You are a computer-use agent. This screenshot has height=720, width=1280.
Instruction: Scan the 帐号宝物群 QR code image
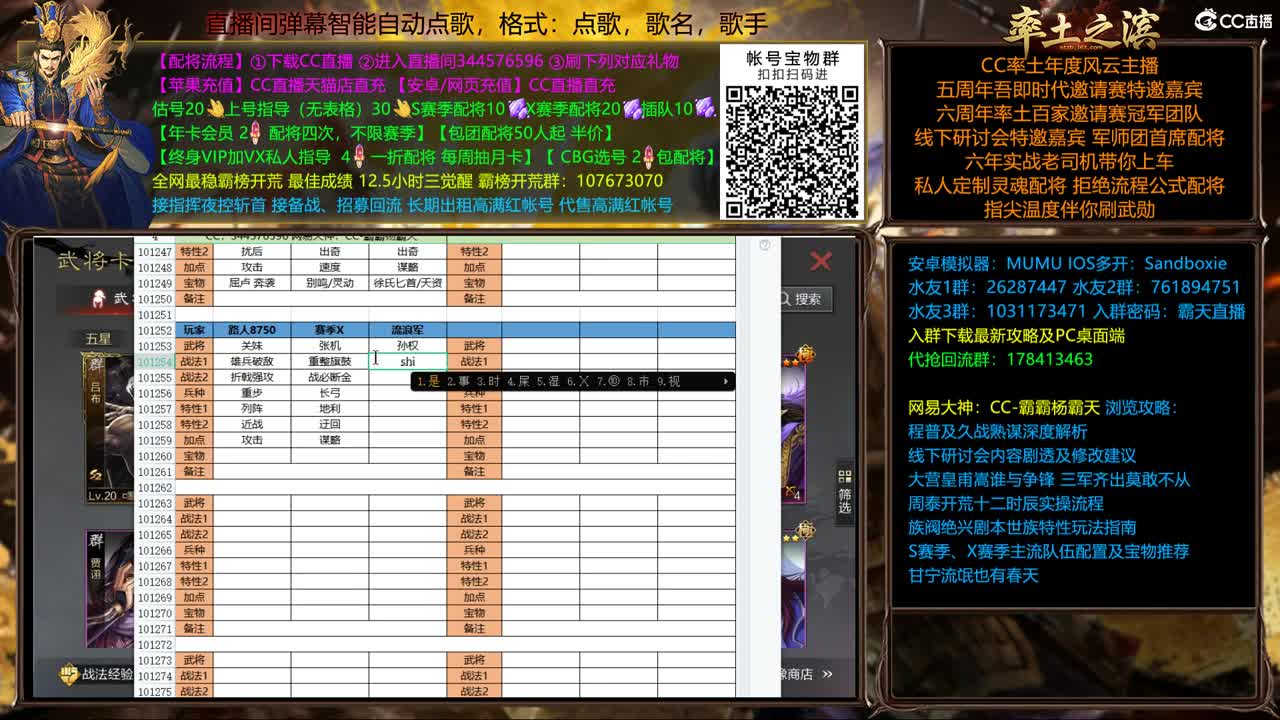792,151
